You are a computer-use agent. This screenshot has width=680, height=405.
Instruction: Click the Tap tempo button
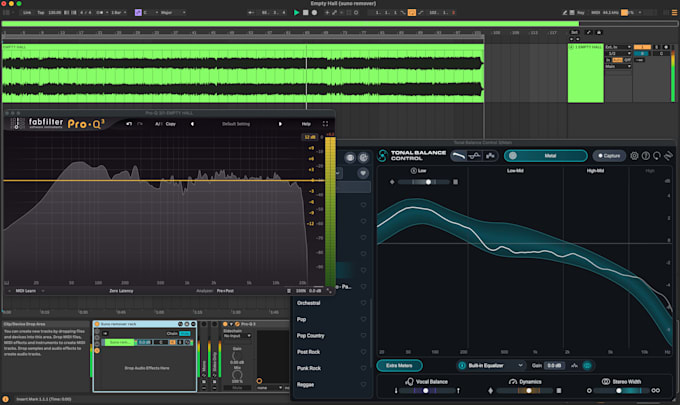click(x=41, y=13)
